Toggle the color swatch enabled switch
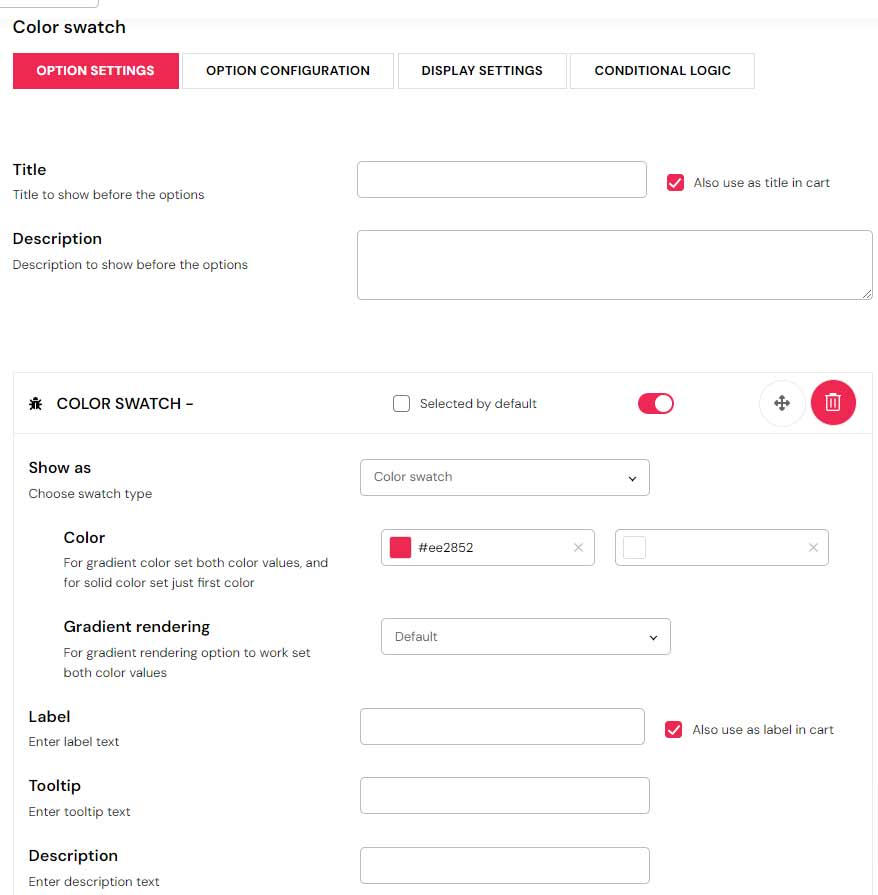This screenshot has width=878, height=895. pos(656,403)
